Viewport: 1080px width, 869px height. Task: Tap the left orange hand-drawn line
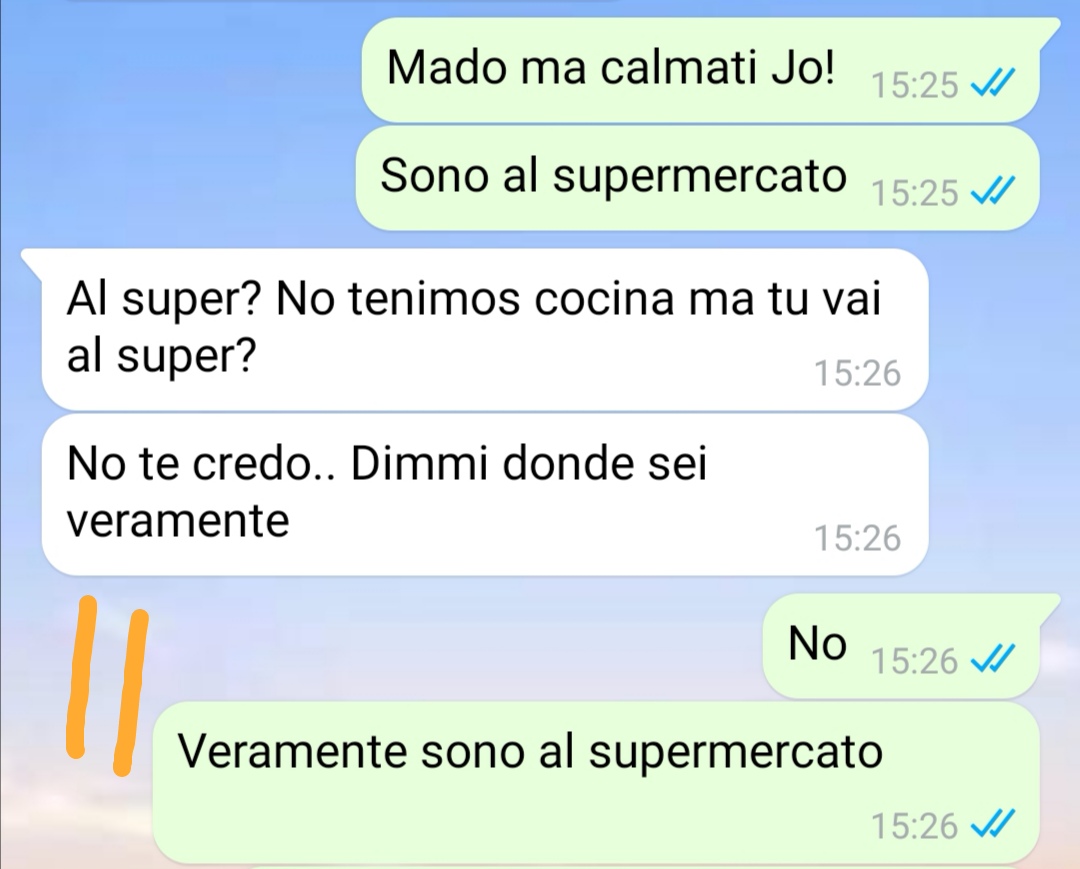click(x=81, y=677)
